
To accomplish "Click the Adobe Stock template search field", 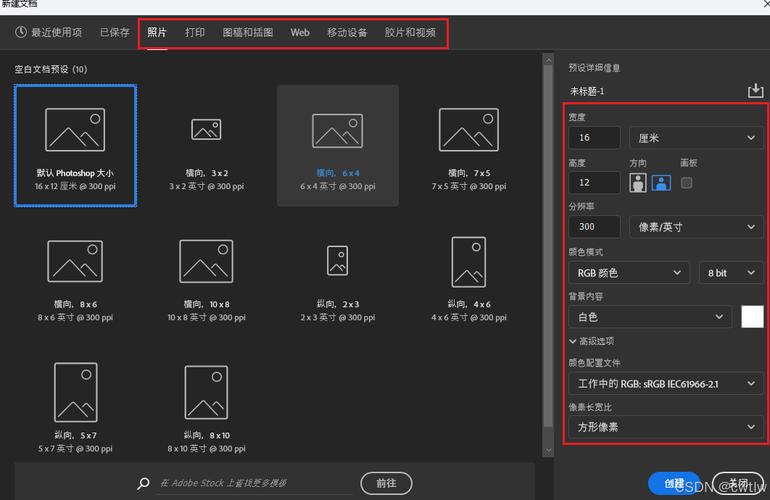I will 256,483.
